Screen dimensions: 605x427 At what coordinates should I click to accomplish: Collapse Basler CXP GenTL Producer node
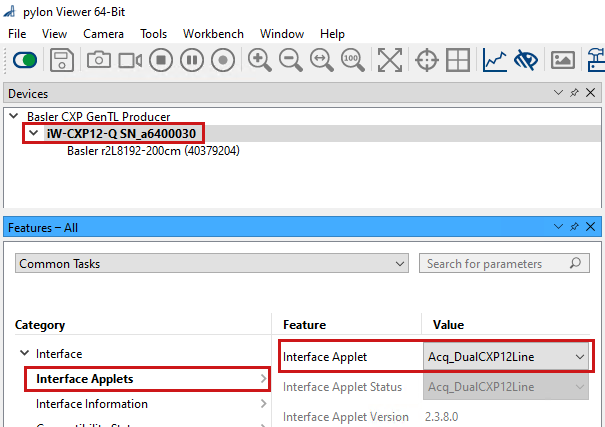tap(14, 116)
